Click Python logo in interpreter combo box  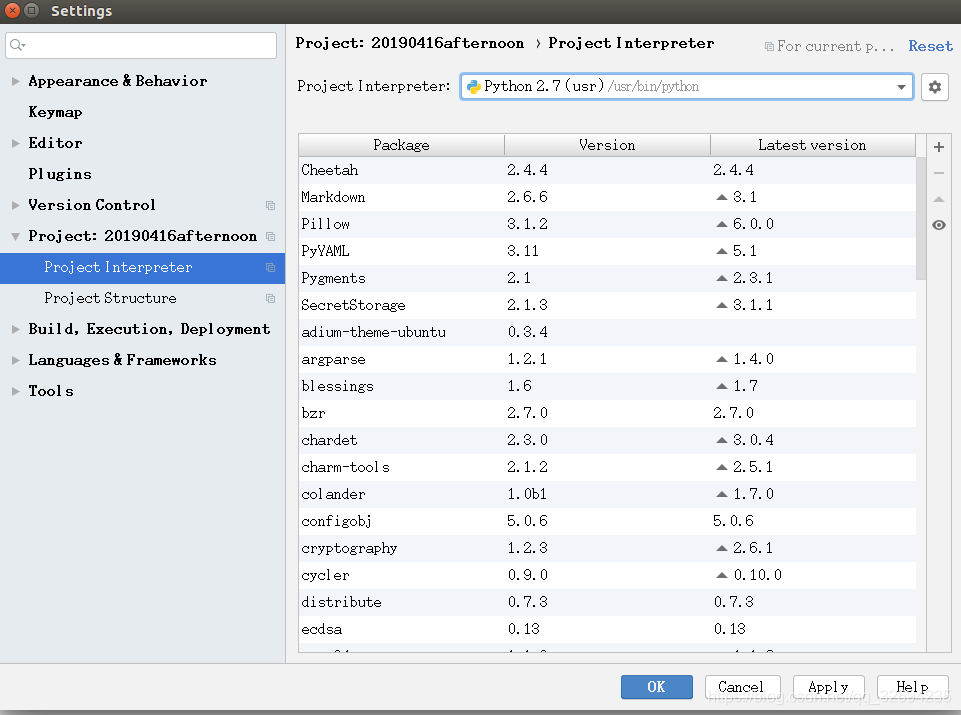(474, 86)
